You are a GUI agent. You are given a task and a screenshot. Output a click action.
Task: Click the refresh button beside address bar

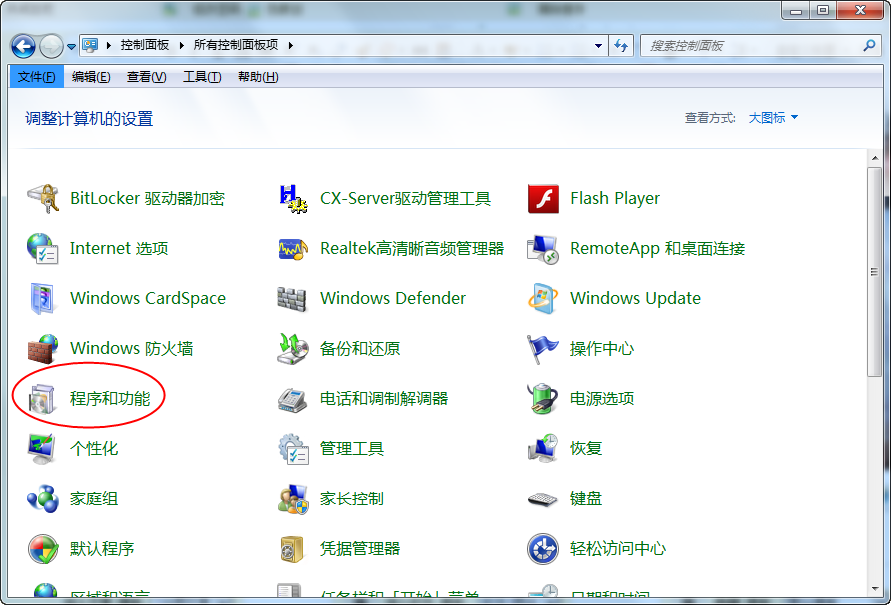pyautogui.click(x=621, y=45)
